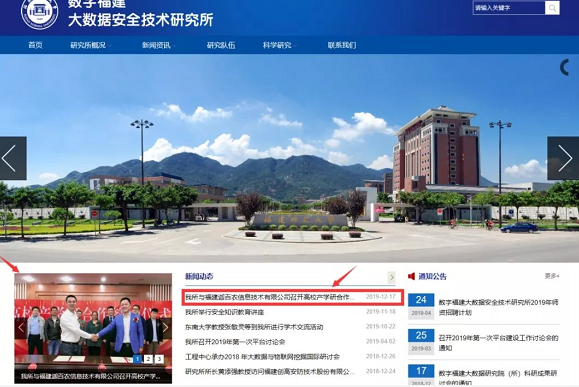Viewport: 579px width, 387px height.
Task: Click the 通知公告 section heading
Action: click(x=432, y=276)
